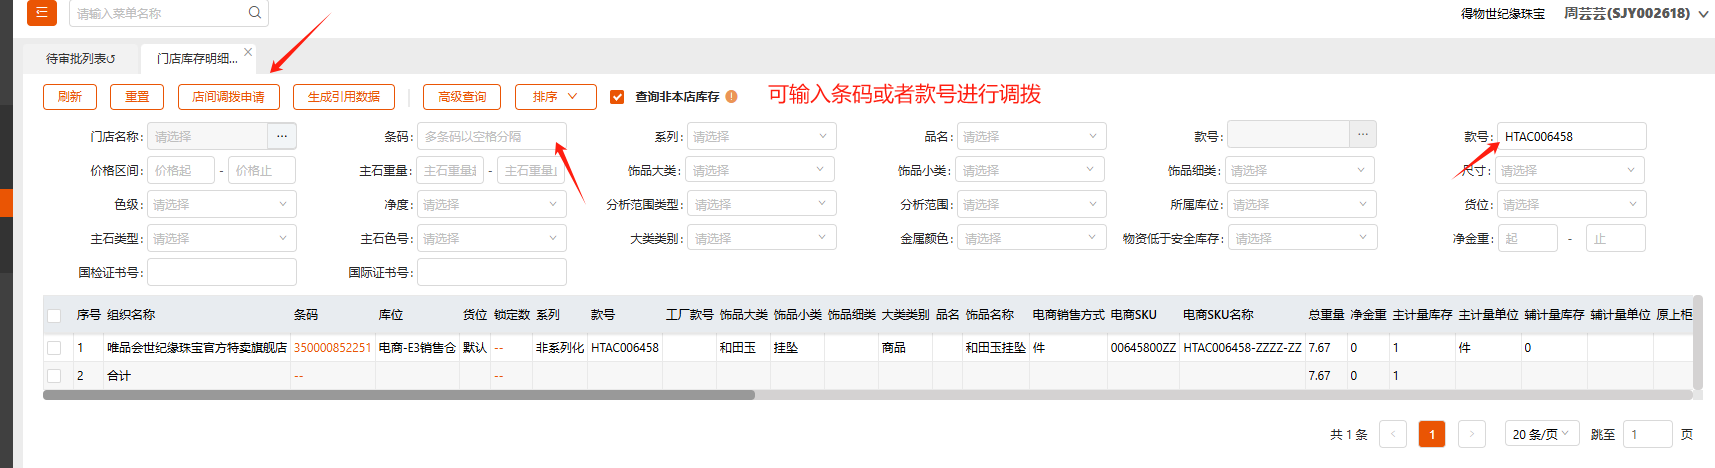Image resolution: width=1715 pixels, height=468 pixels.
Task: Open the 饰品大类 dropdown
Action: [760, 170]
